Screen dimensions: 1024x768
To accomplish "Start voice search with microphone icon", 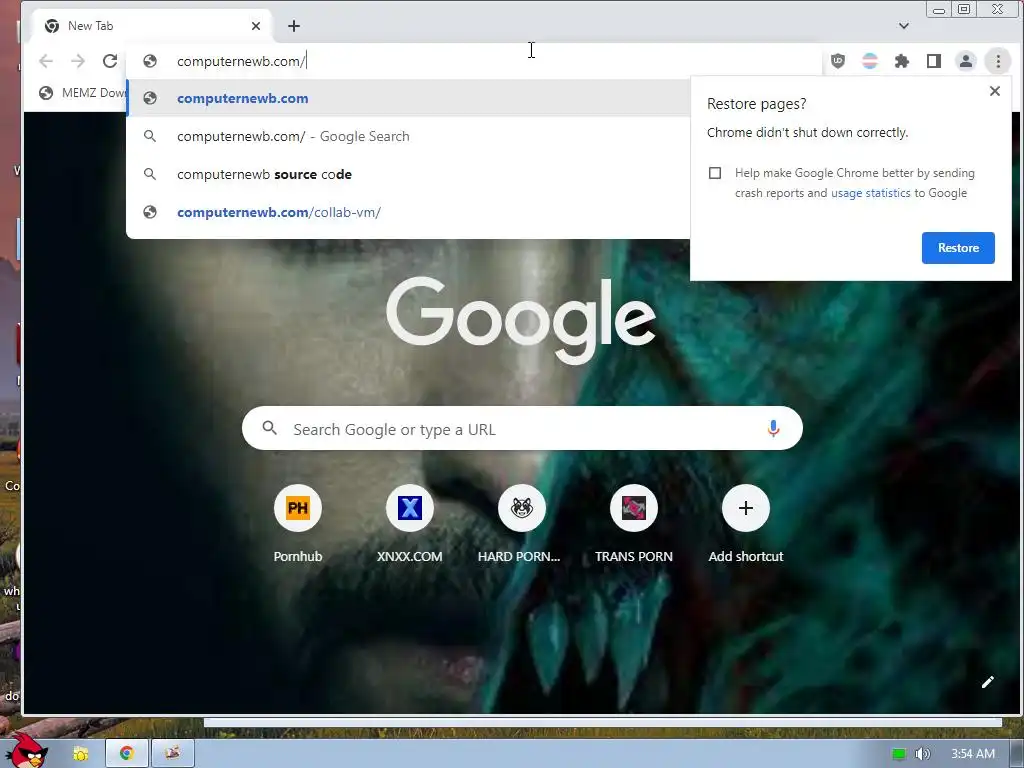I will click(773, 428).
